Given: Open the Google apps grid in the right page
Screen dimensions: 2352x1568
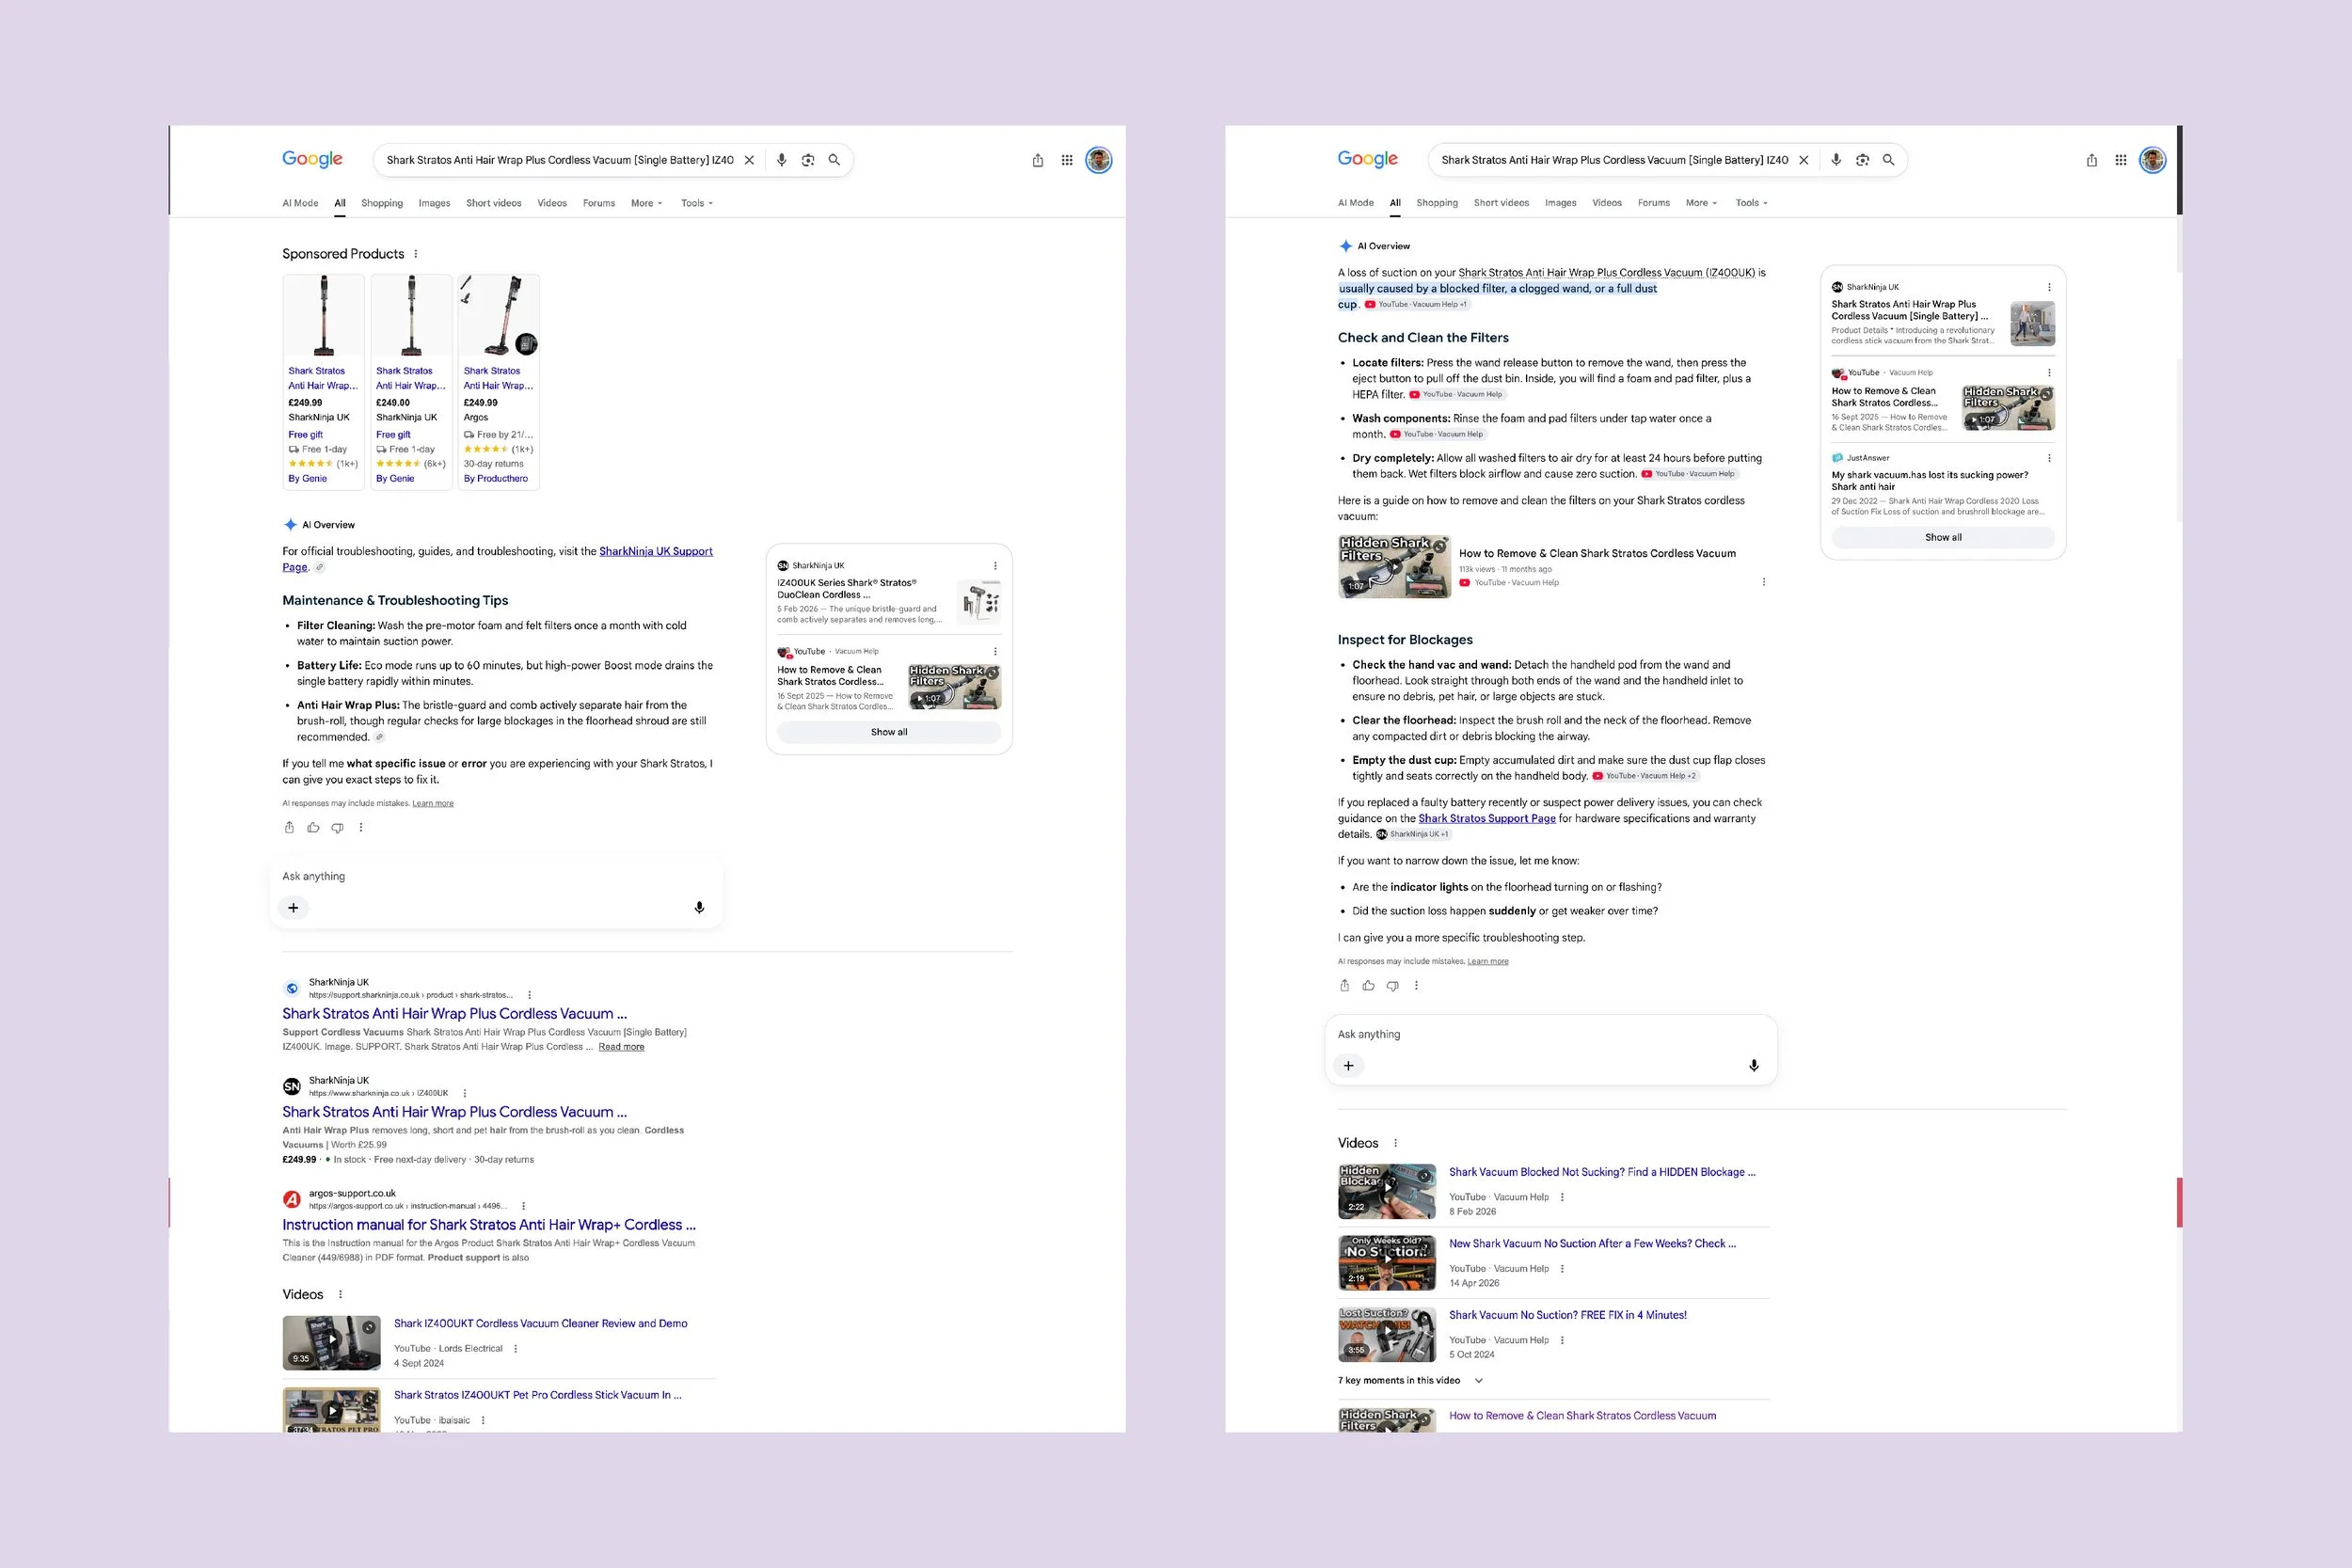Looking at the screenshot, I should tap(2121, 160).
